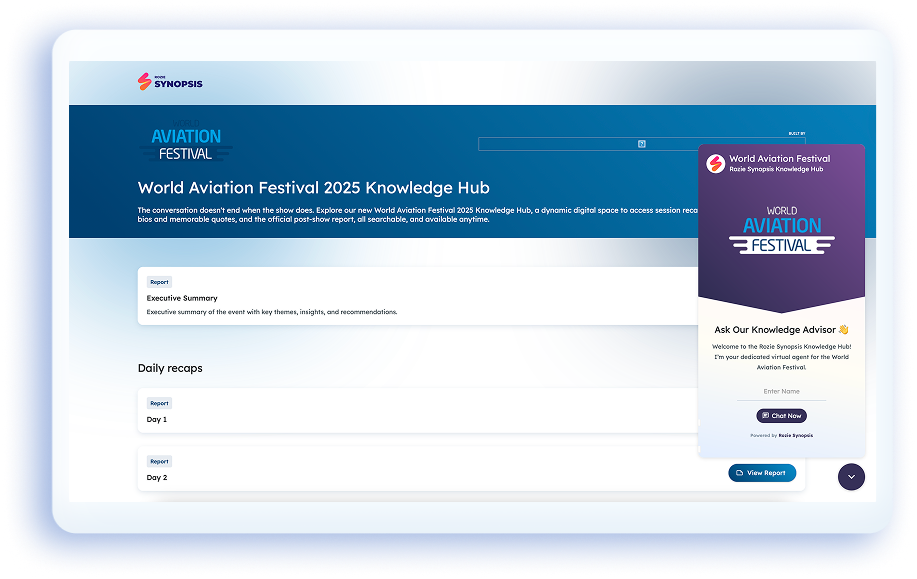Image resolution: width=917 pixels, height=579 pixels.
Task: Click the Report tag on Day 1
Action: (159, 403)
